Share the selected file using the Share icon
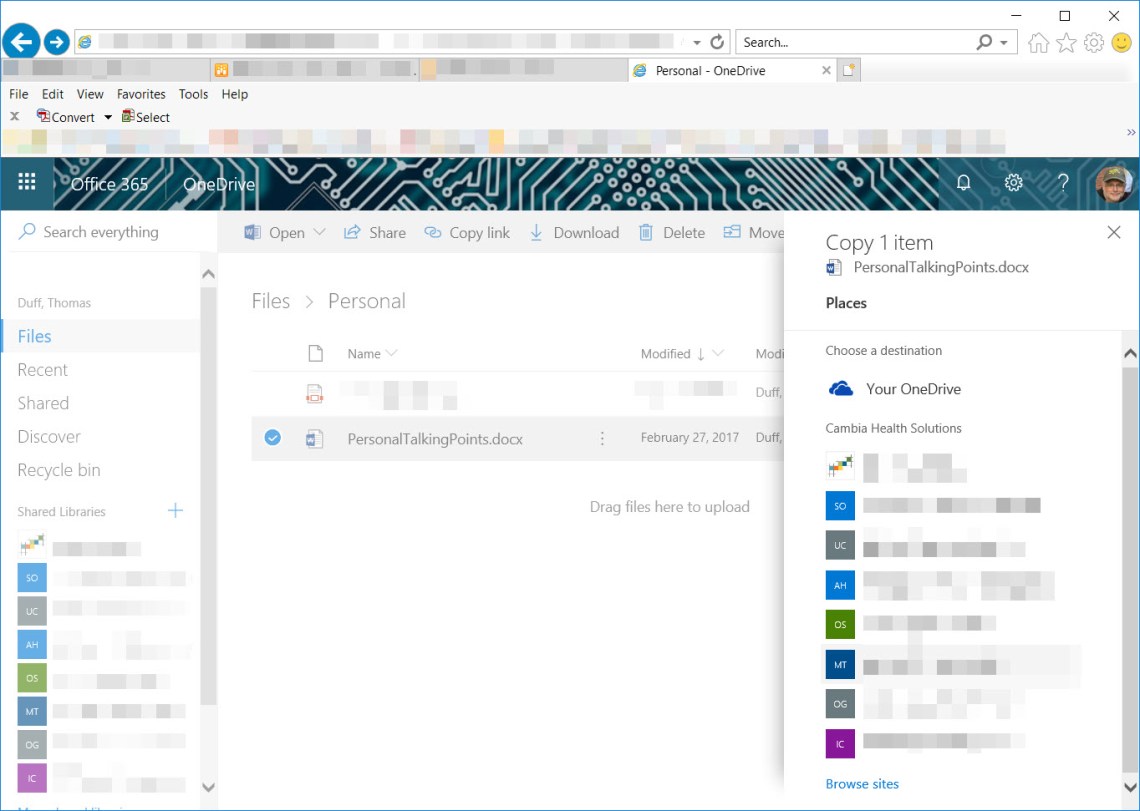 point(374,232)
